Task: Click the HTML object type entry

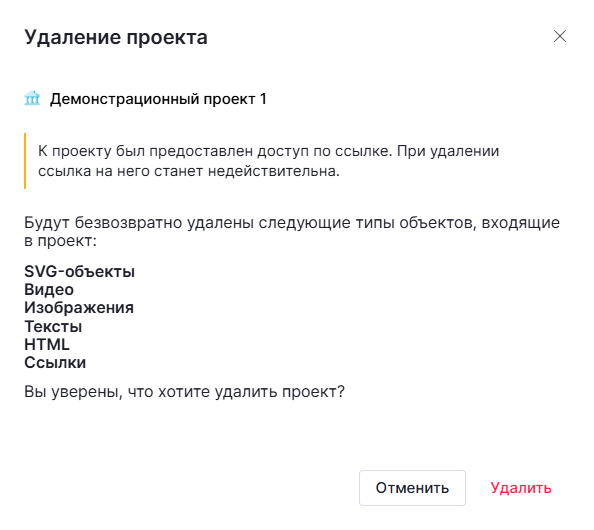Action: click(47, 344)
